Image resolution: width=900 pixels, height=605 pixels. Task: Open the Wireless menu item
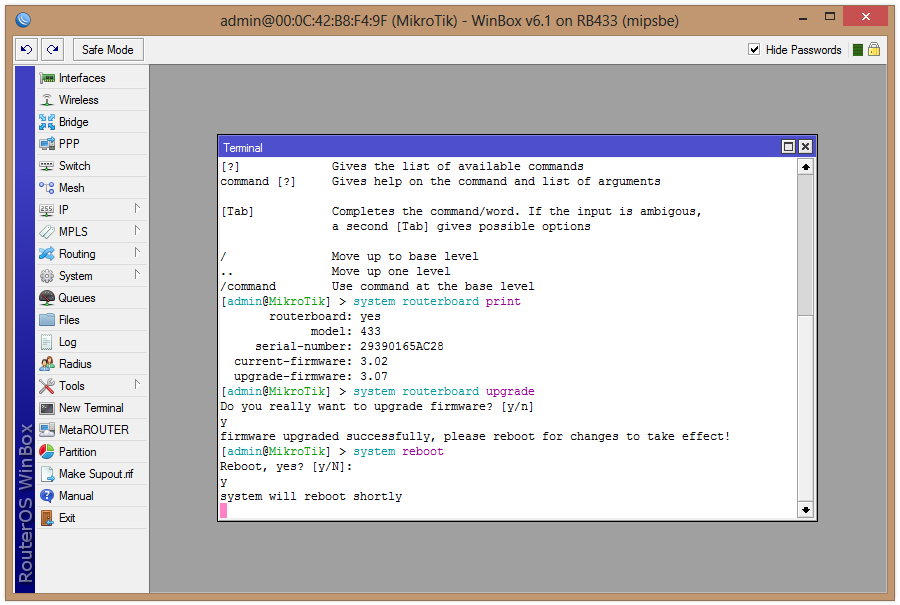click(92, 100)
